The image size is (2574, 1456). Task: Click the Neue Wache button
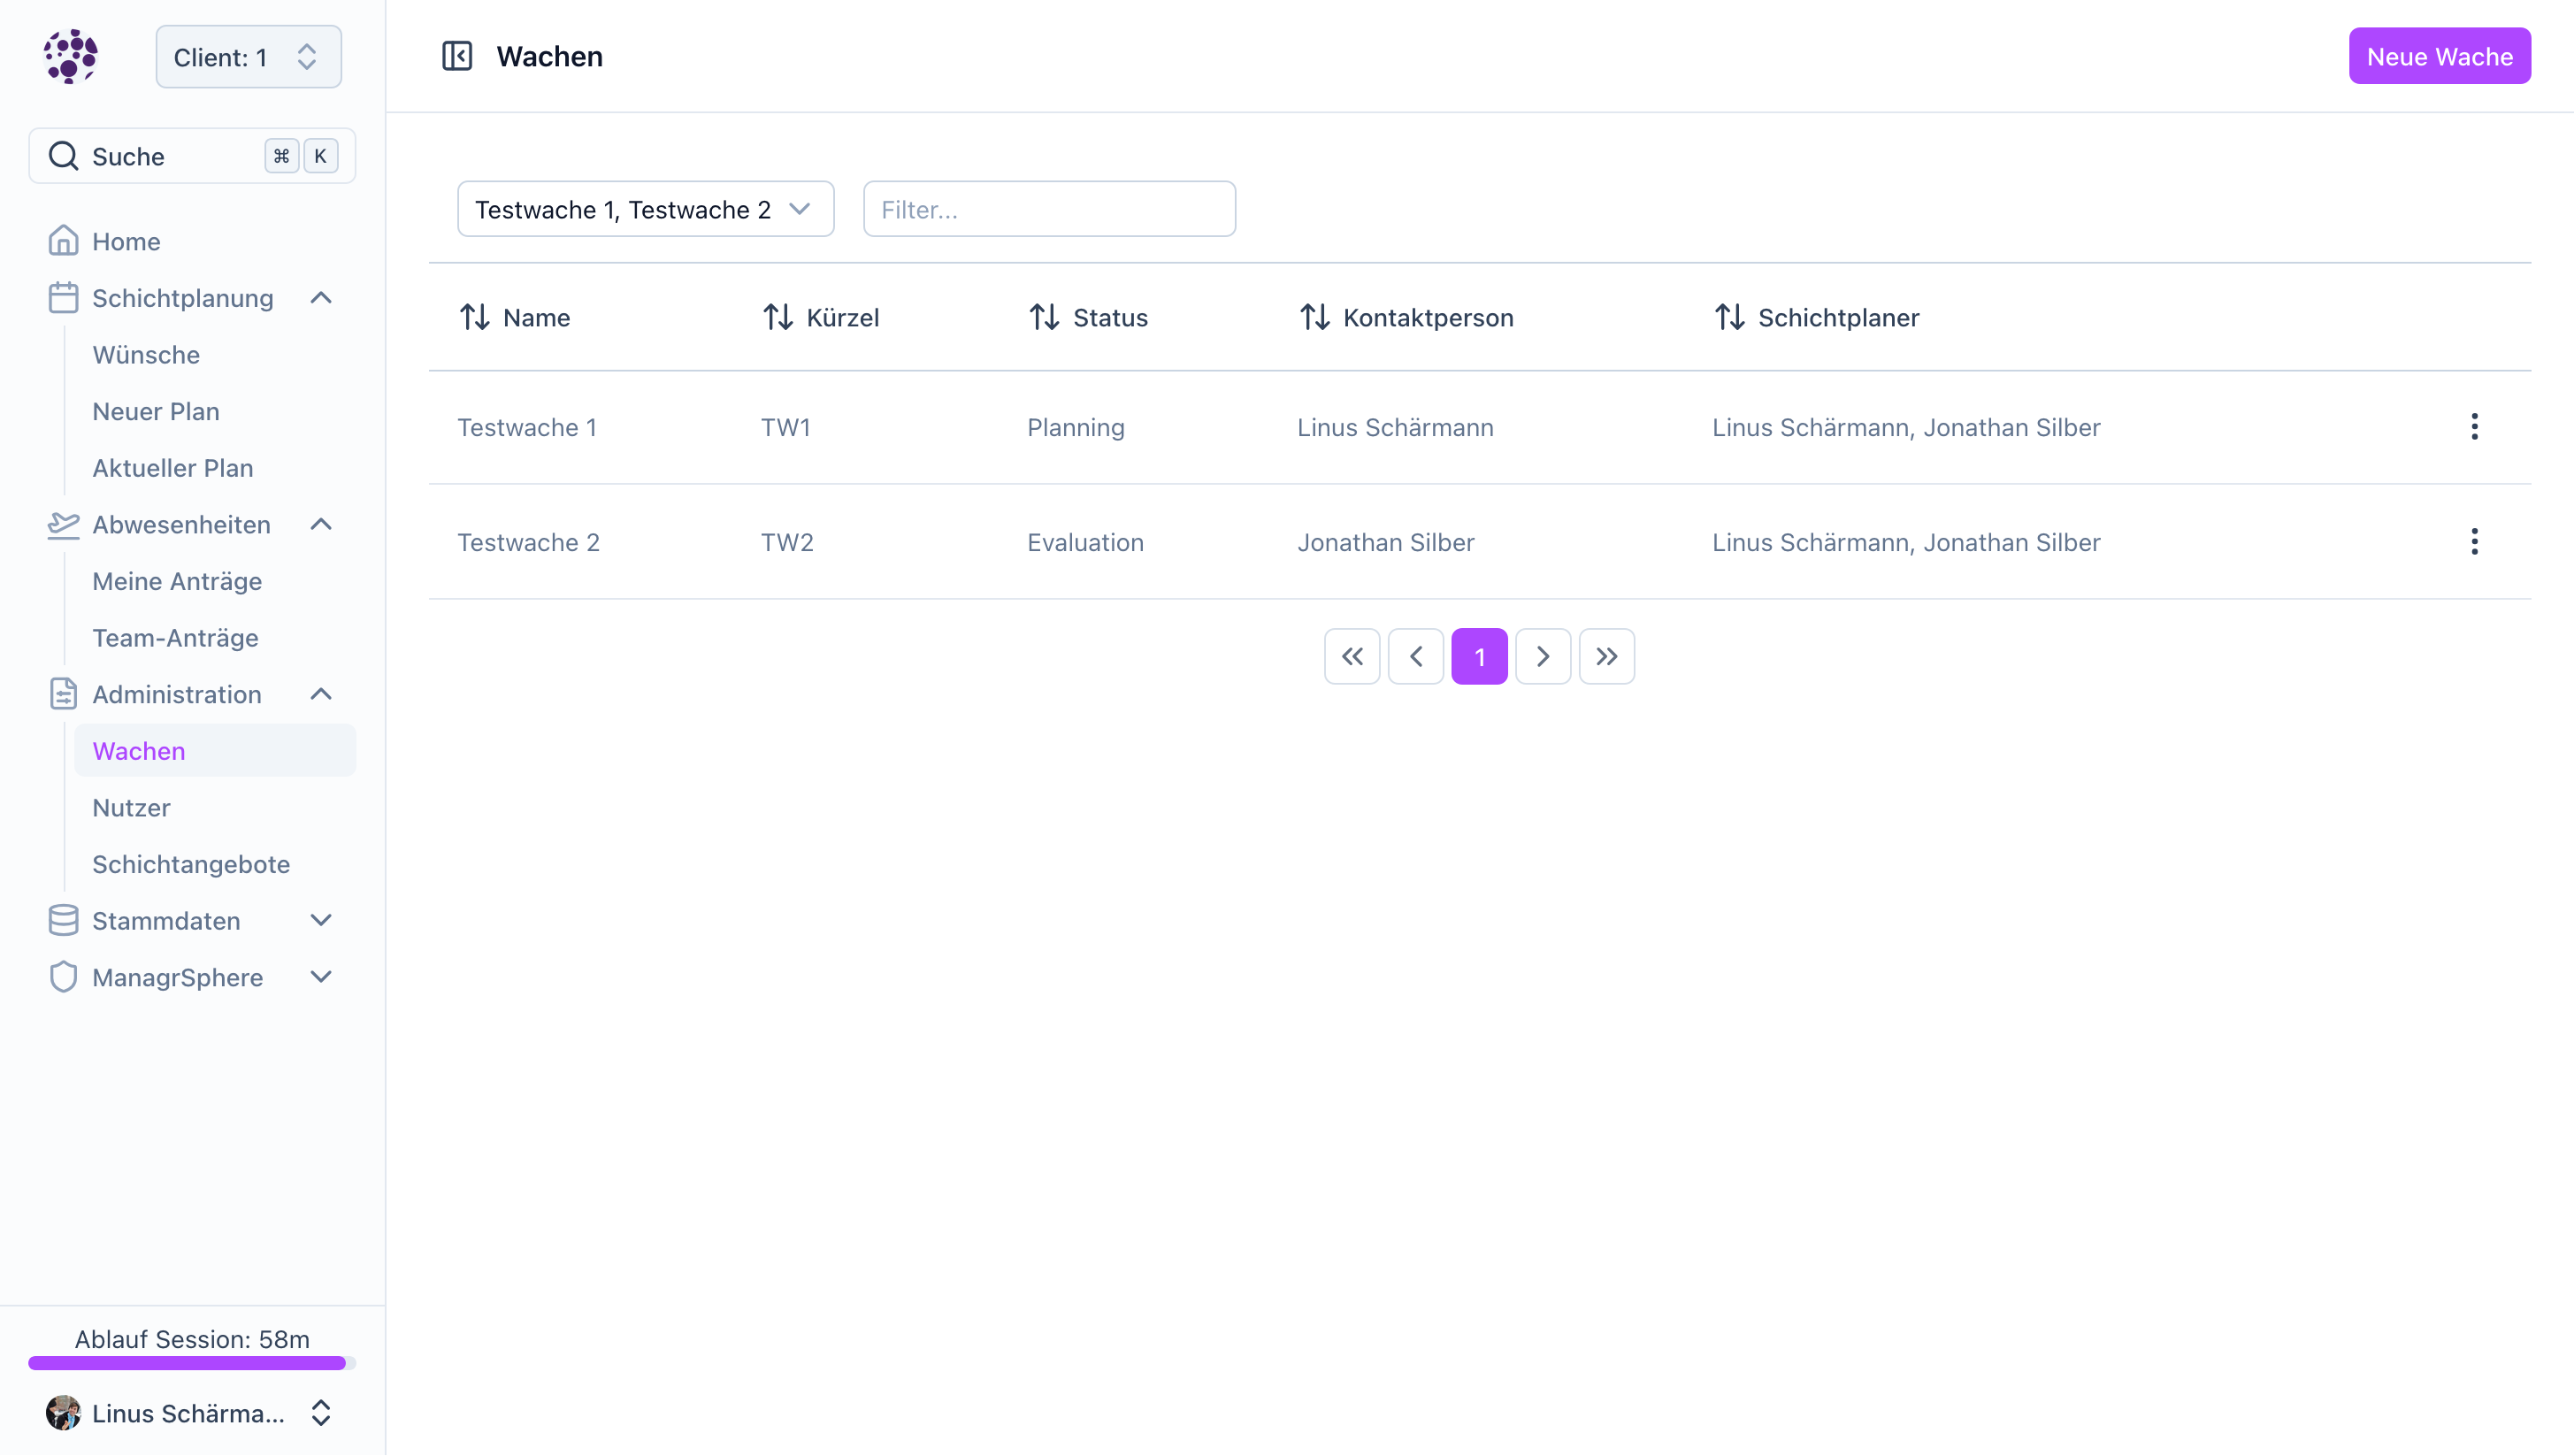2439,57
